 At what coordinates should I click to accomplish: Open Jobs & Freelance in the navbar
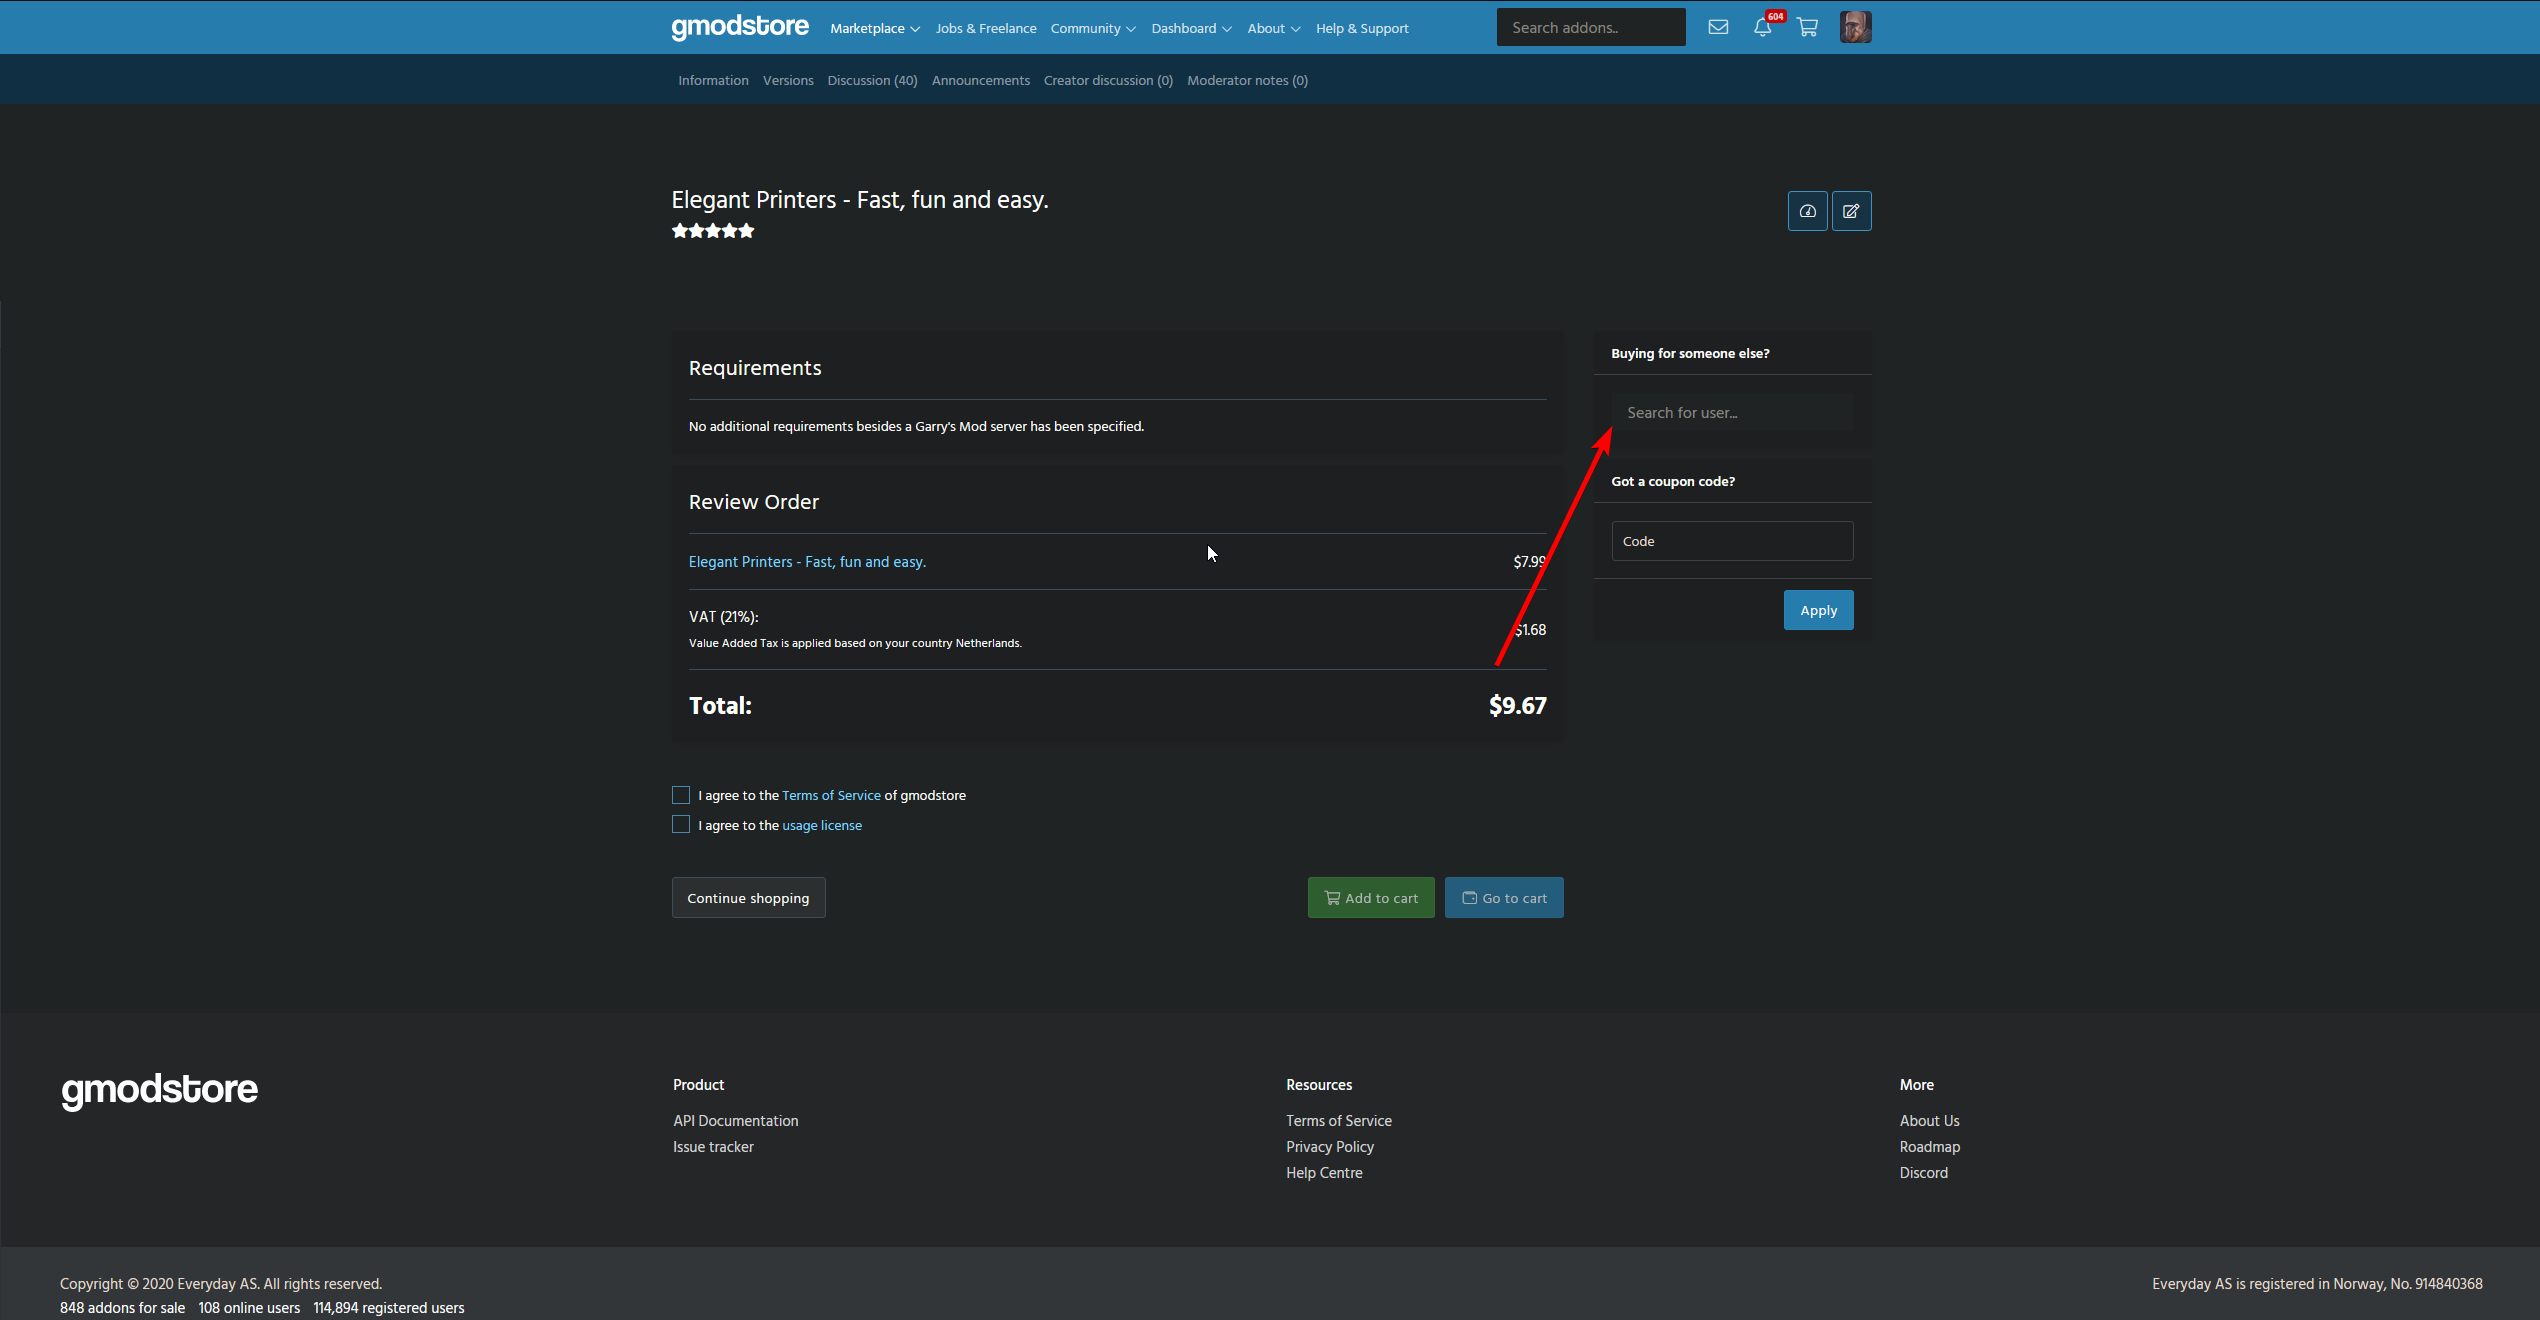tap(986, 28)
